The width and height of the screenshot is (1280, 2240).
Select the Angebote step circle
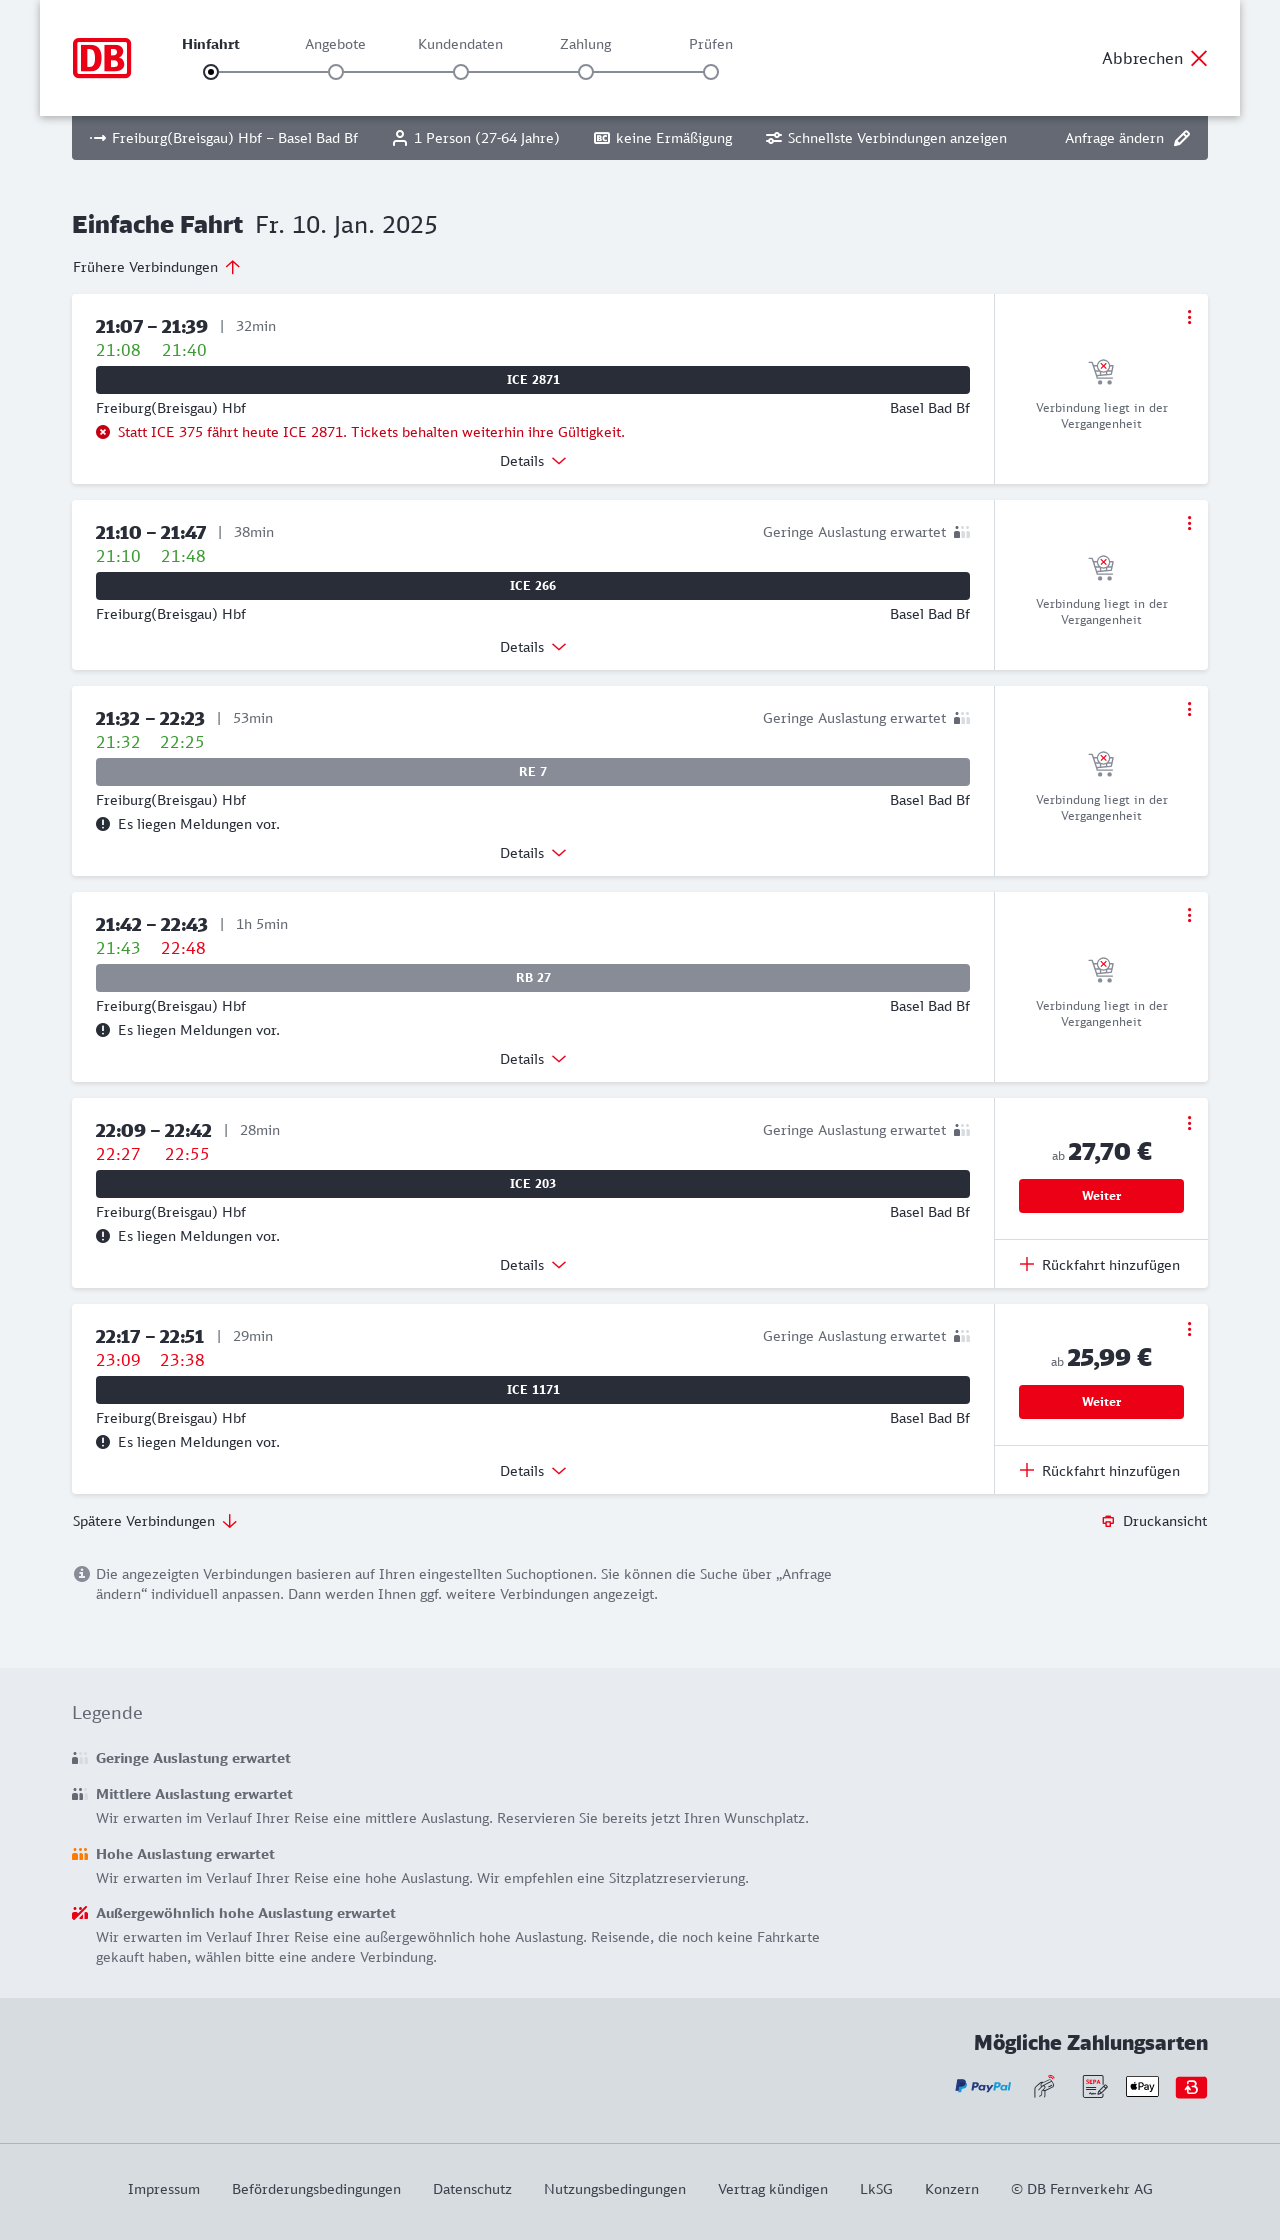pyautogui.click(x=336, y=72)
